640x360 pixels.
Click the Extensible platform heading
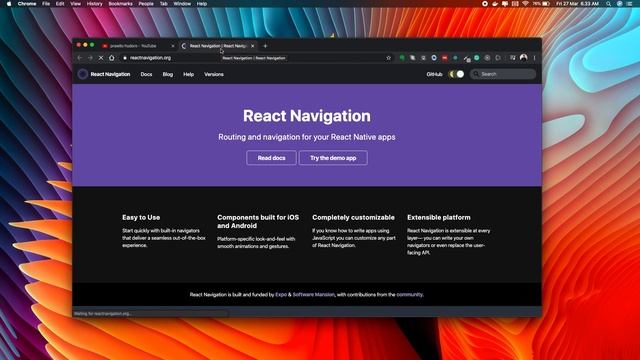[x=439, y=218]
